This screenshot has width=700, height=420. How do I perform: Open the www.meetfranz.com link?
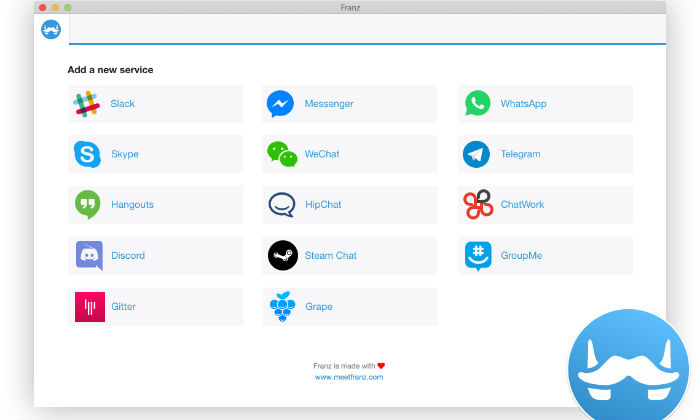pos(349,377)
